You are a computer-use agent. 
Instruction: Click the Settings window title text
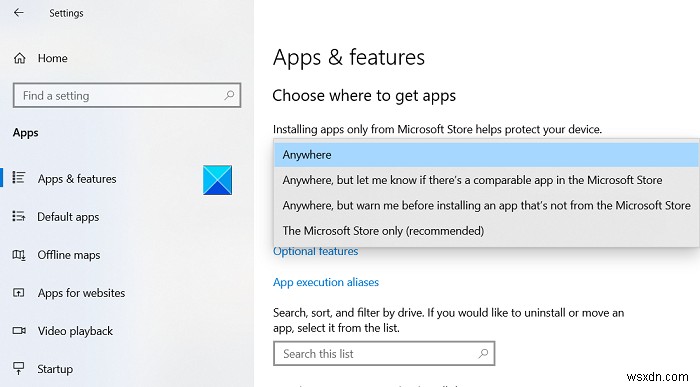66,13
